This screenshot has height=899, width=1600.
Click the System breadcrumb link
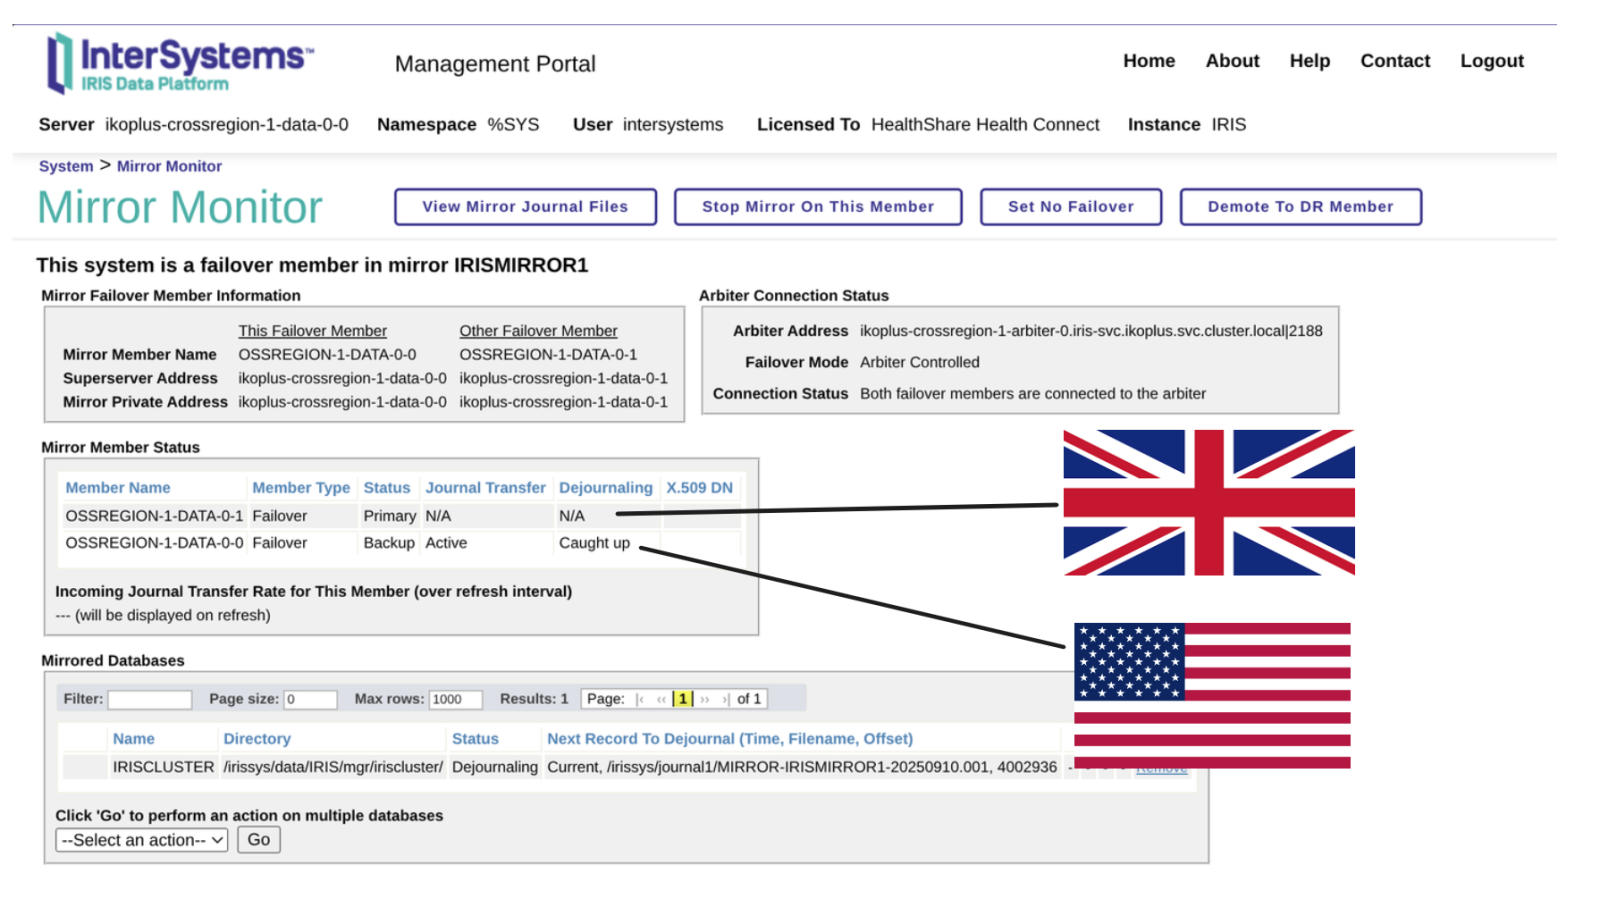(x=66, y=166)
